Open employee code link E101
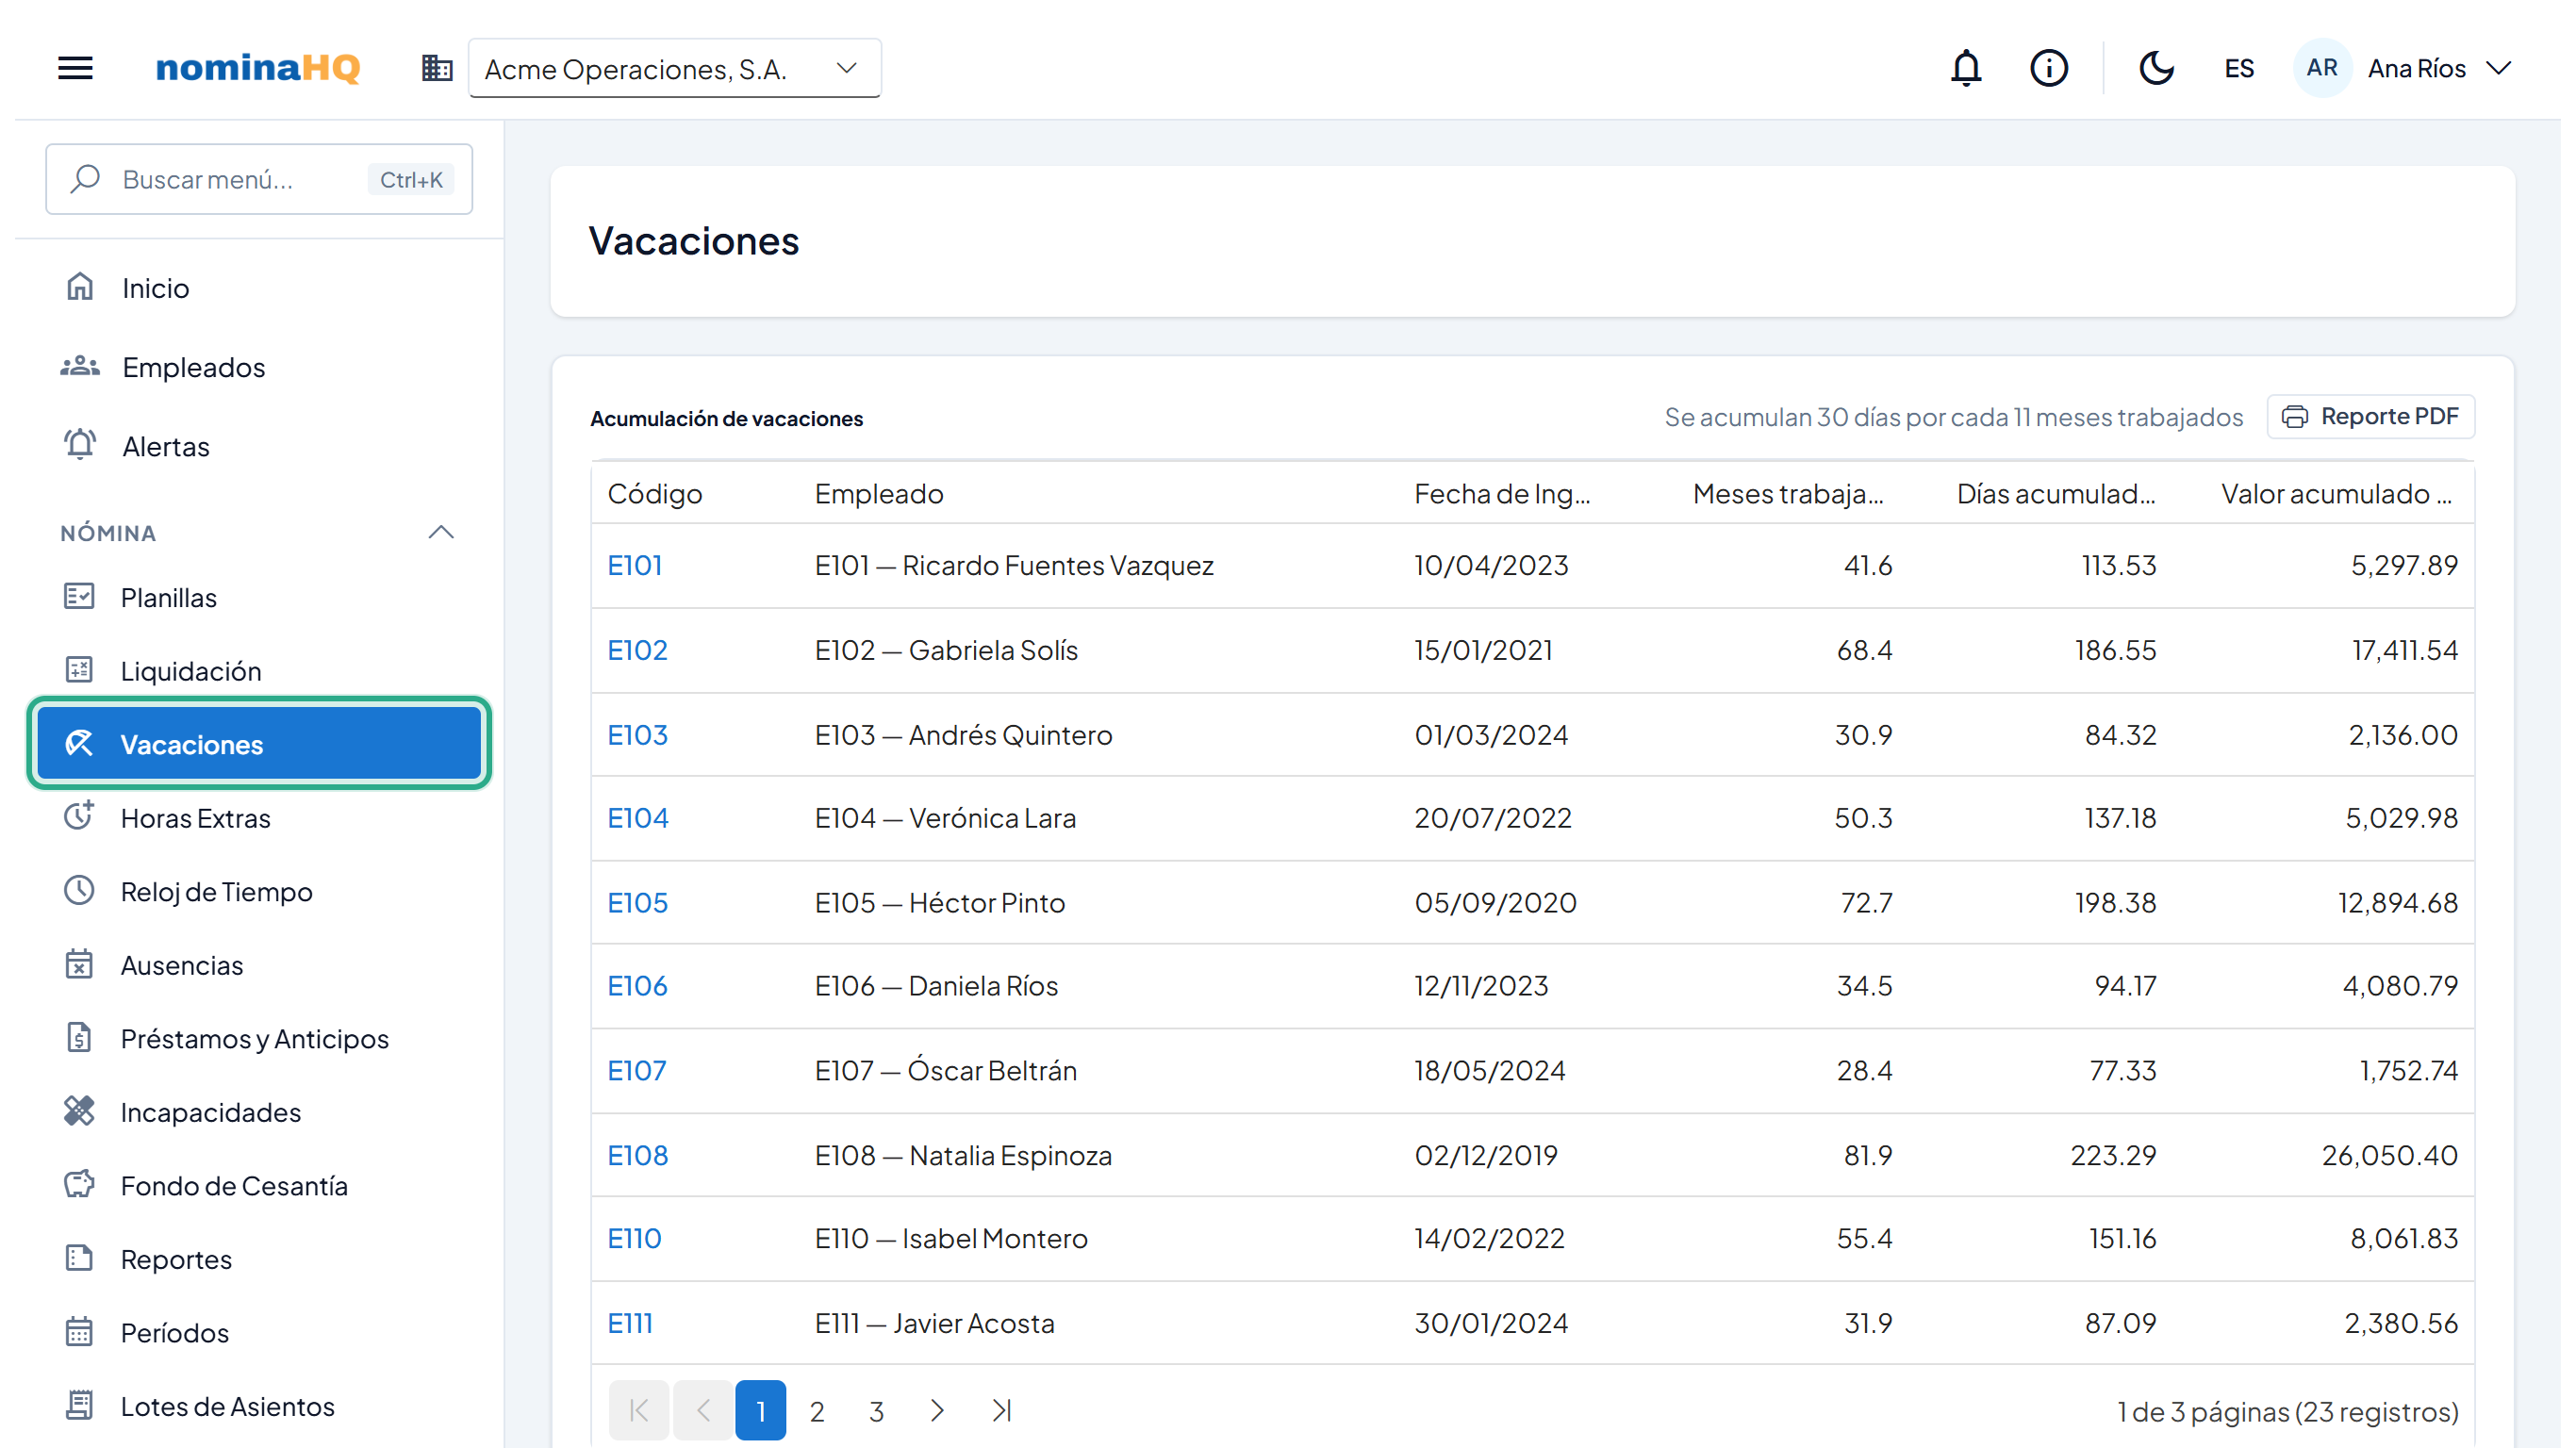The width and height of the screenshot is (2576, 1448). [x=635, y=566]
